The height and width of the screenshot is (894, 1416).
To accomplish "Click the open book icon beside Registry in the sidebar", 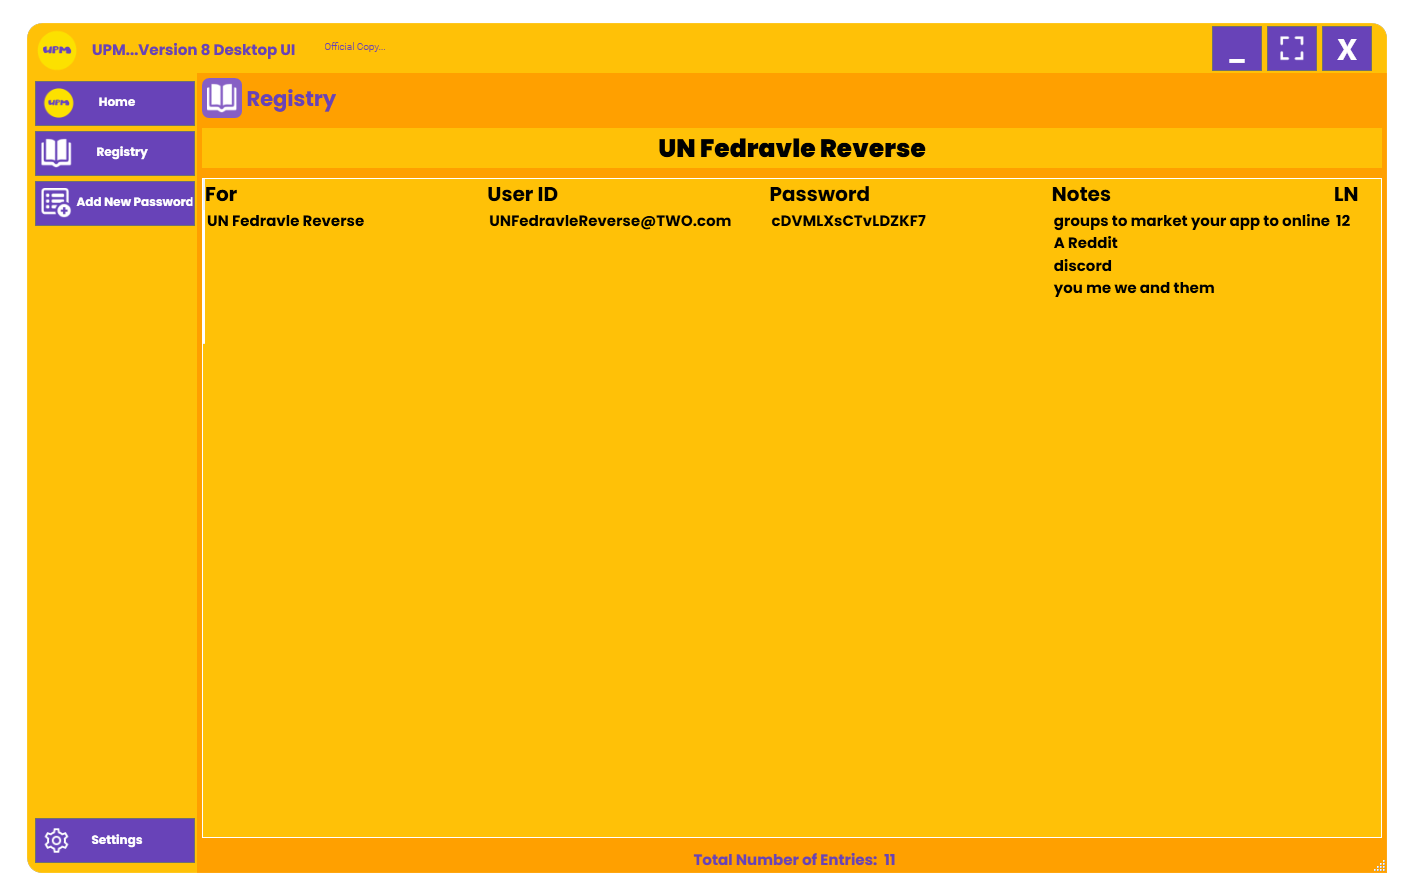I will tap(56, 152).
